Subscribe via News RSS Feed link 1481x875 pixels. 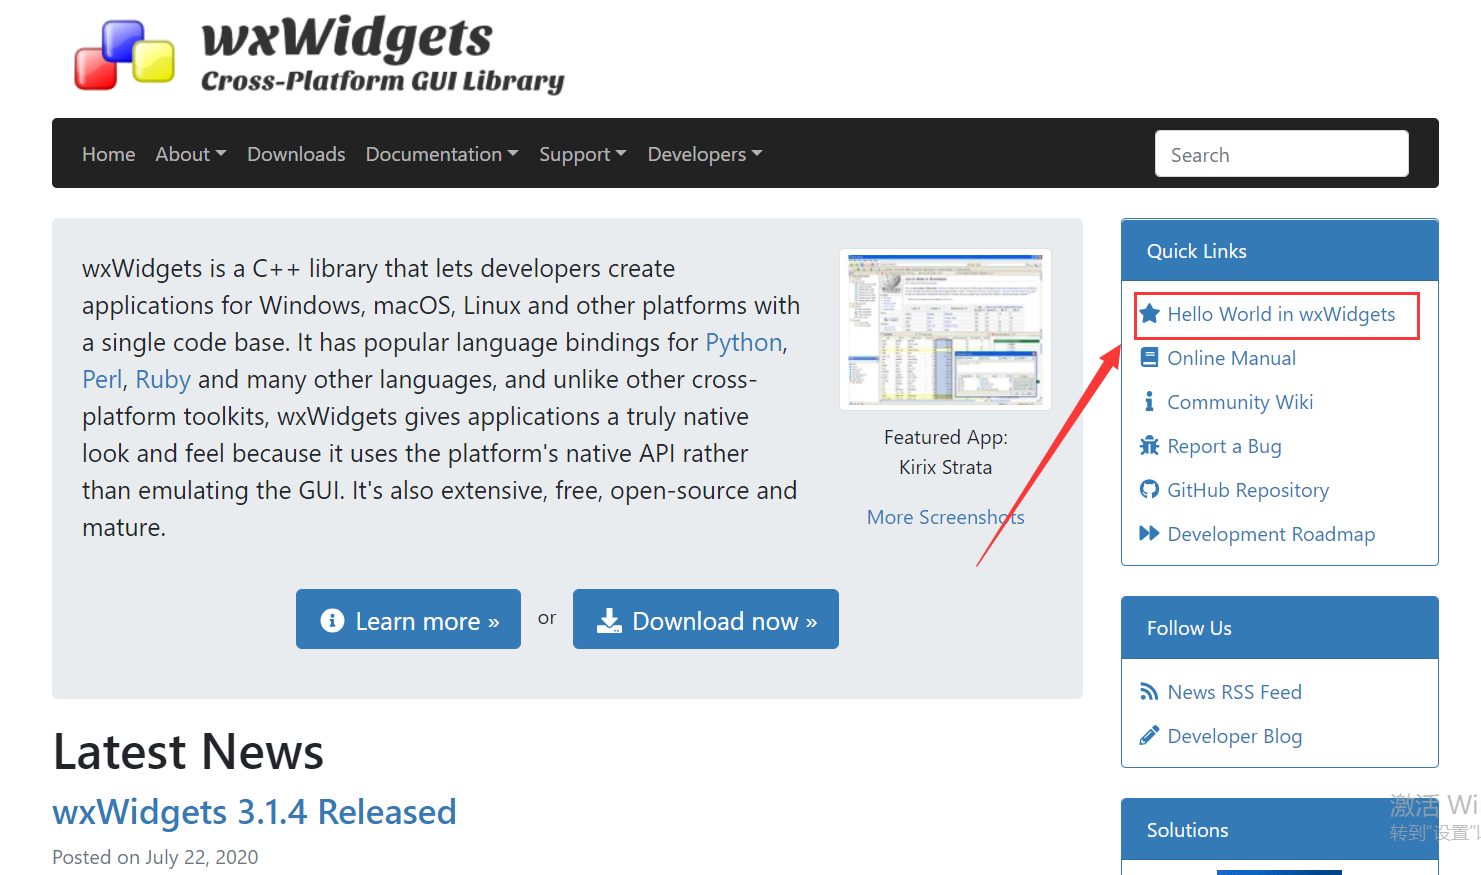point(1234,692)
